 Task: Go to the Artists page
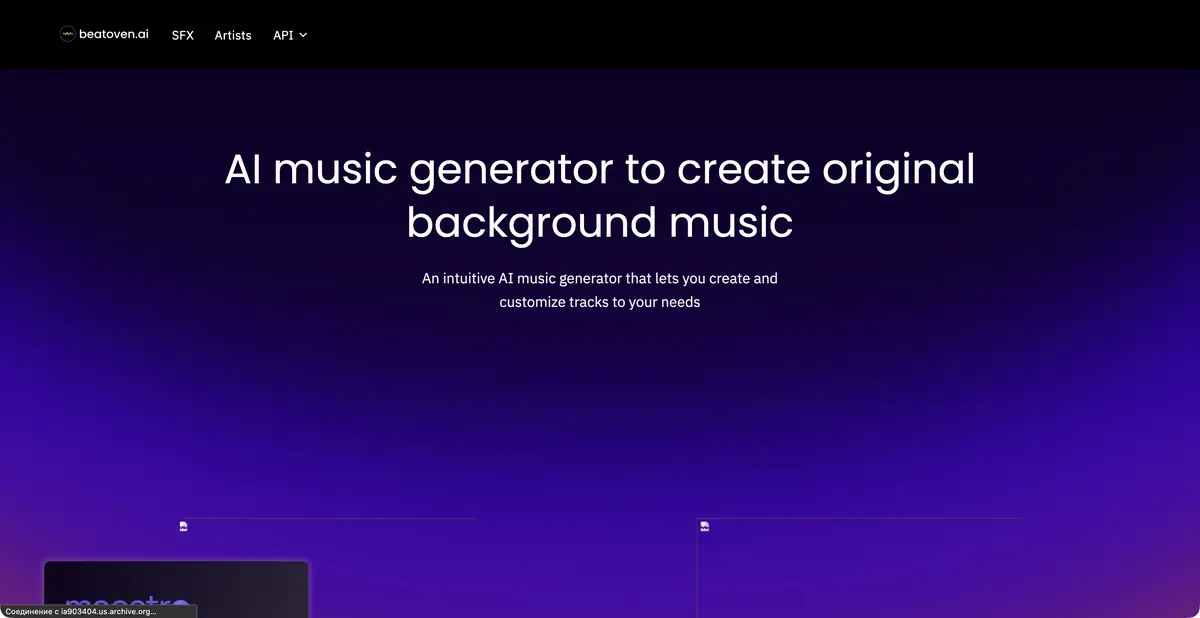(233, 35)
